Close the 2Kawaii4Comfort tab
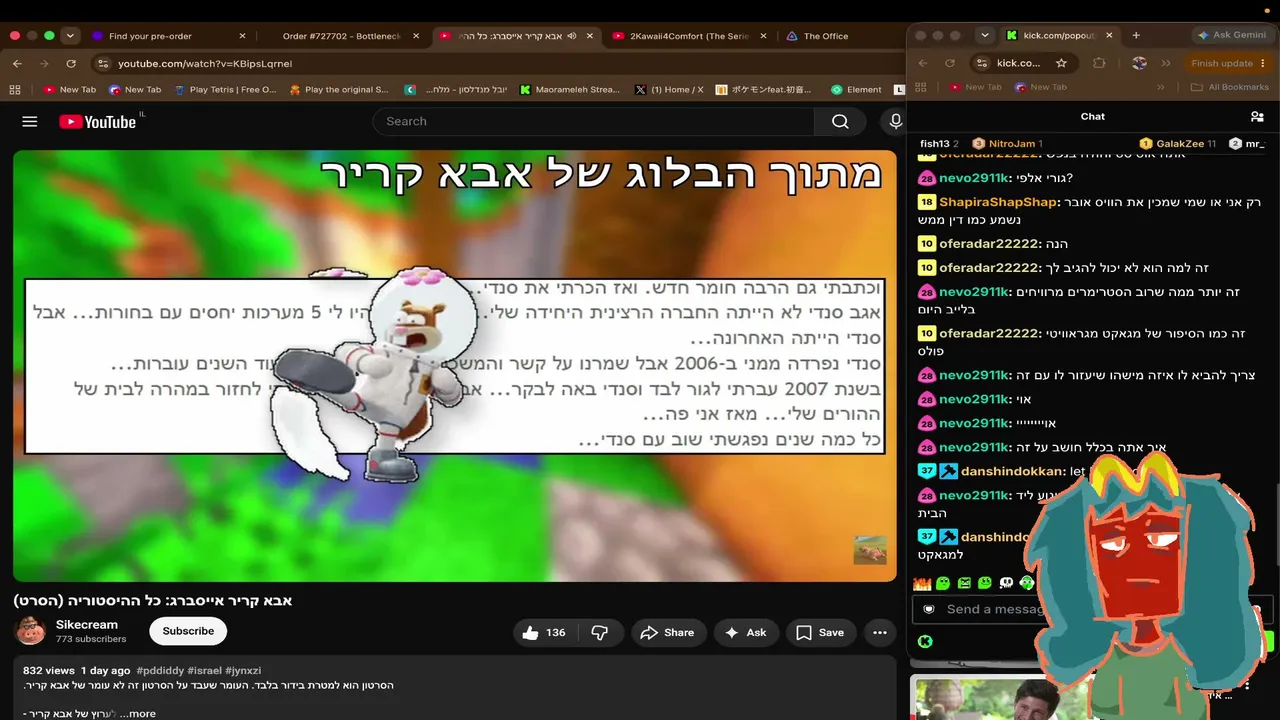This screenshot has height=720, width=1280. point(764,36)
